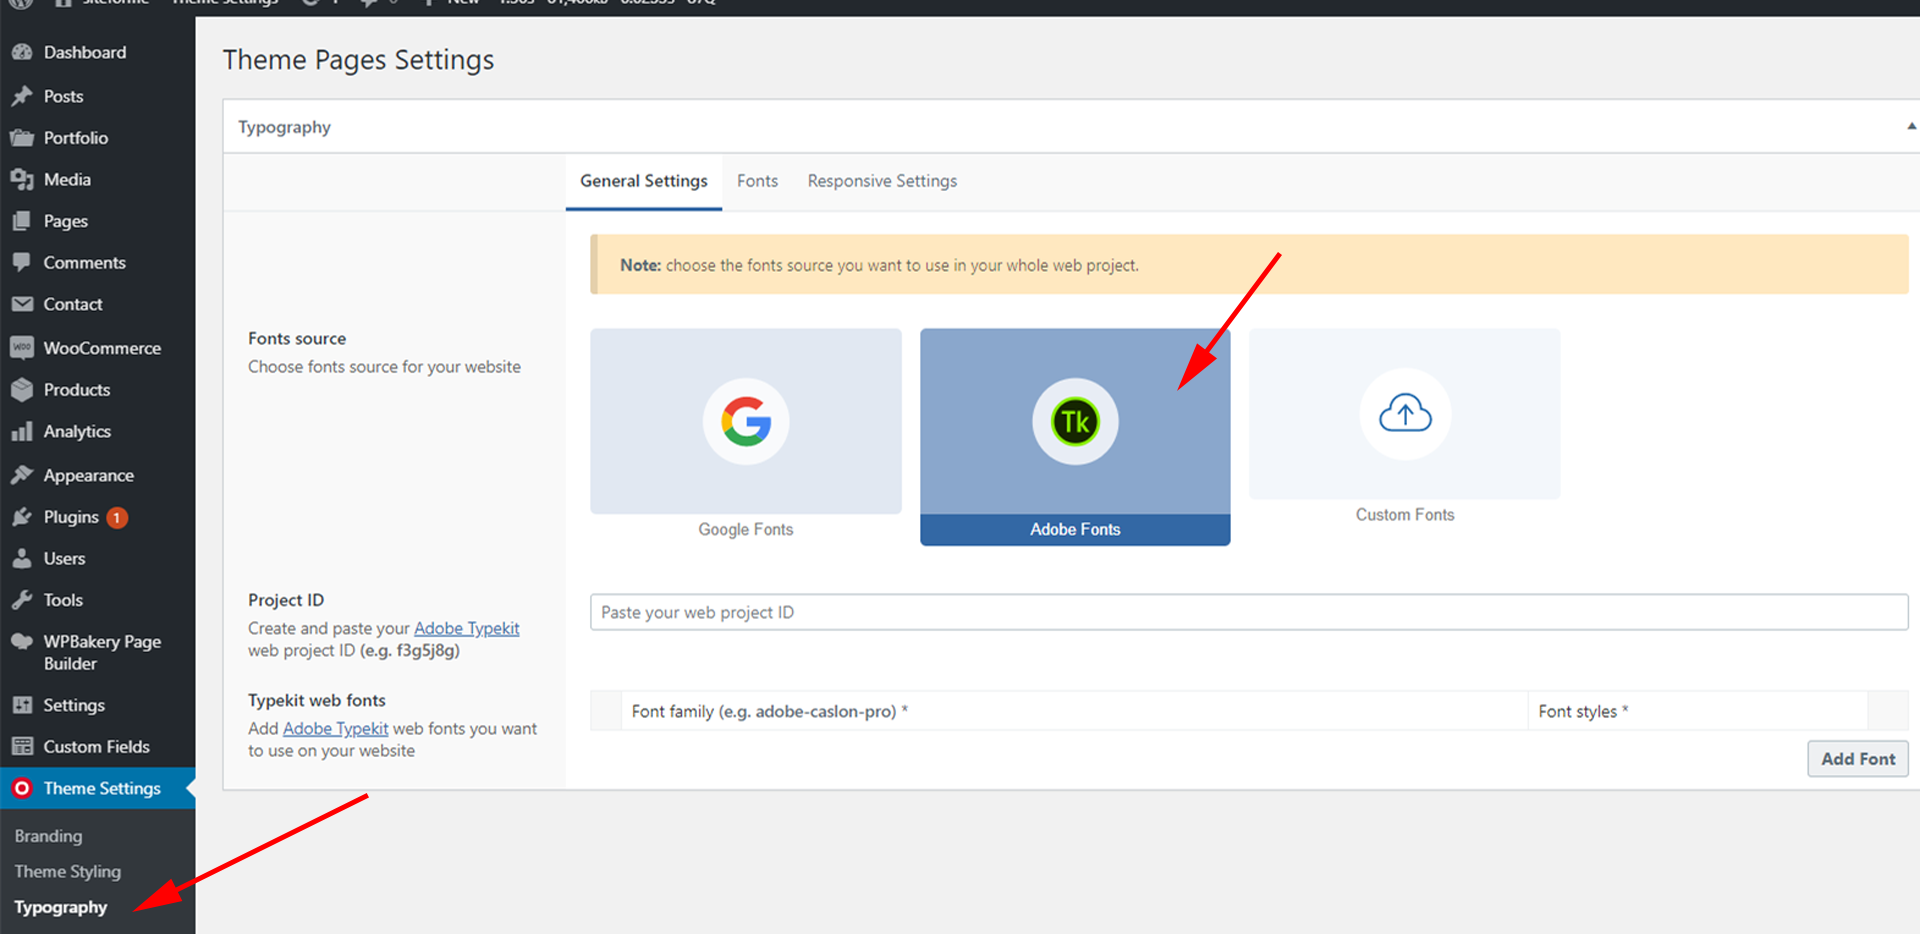Viewport: 1920px width, 934px height.
Task: Click the Custom Fields icon
Action: pyautogui.click(x=22, y=747)
